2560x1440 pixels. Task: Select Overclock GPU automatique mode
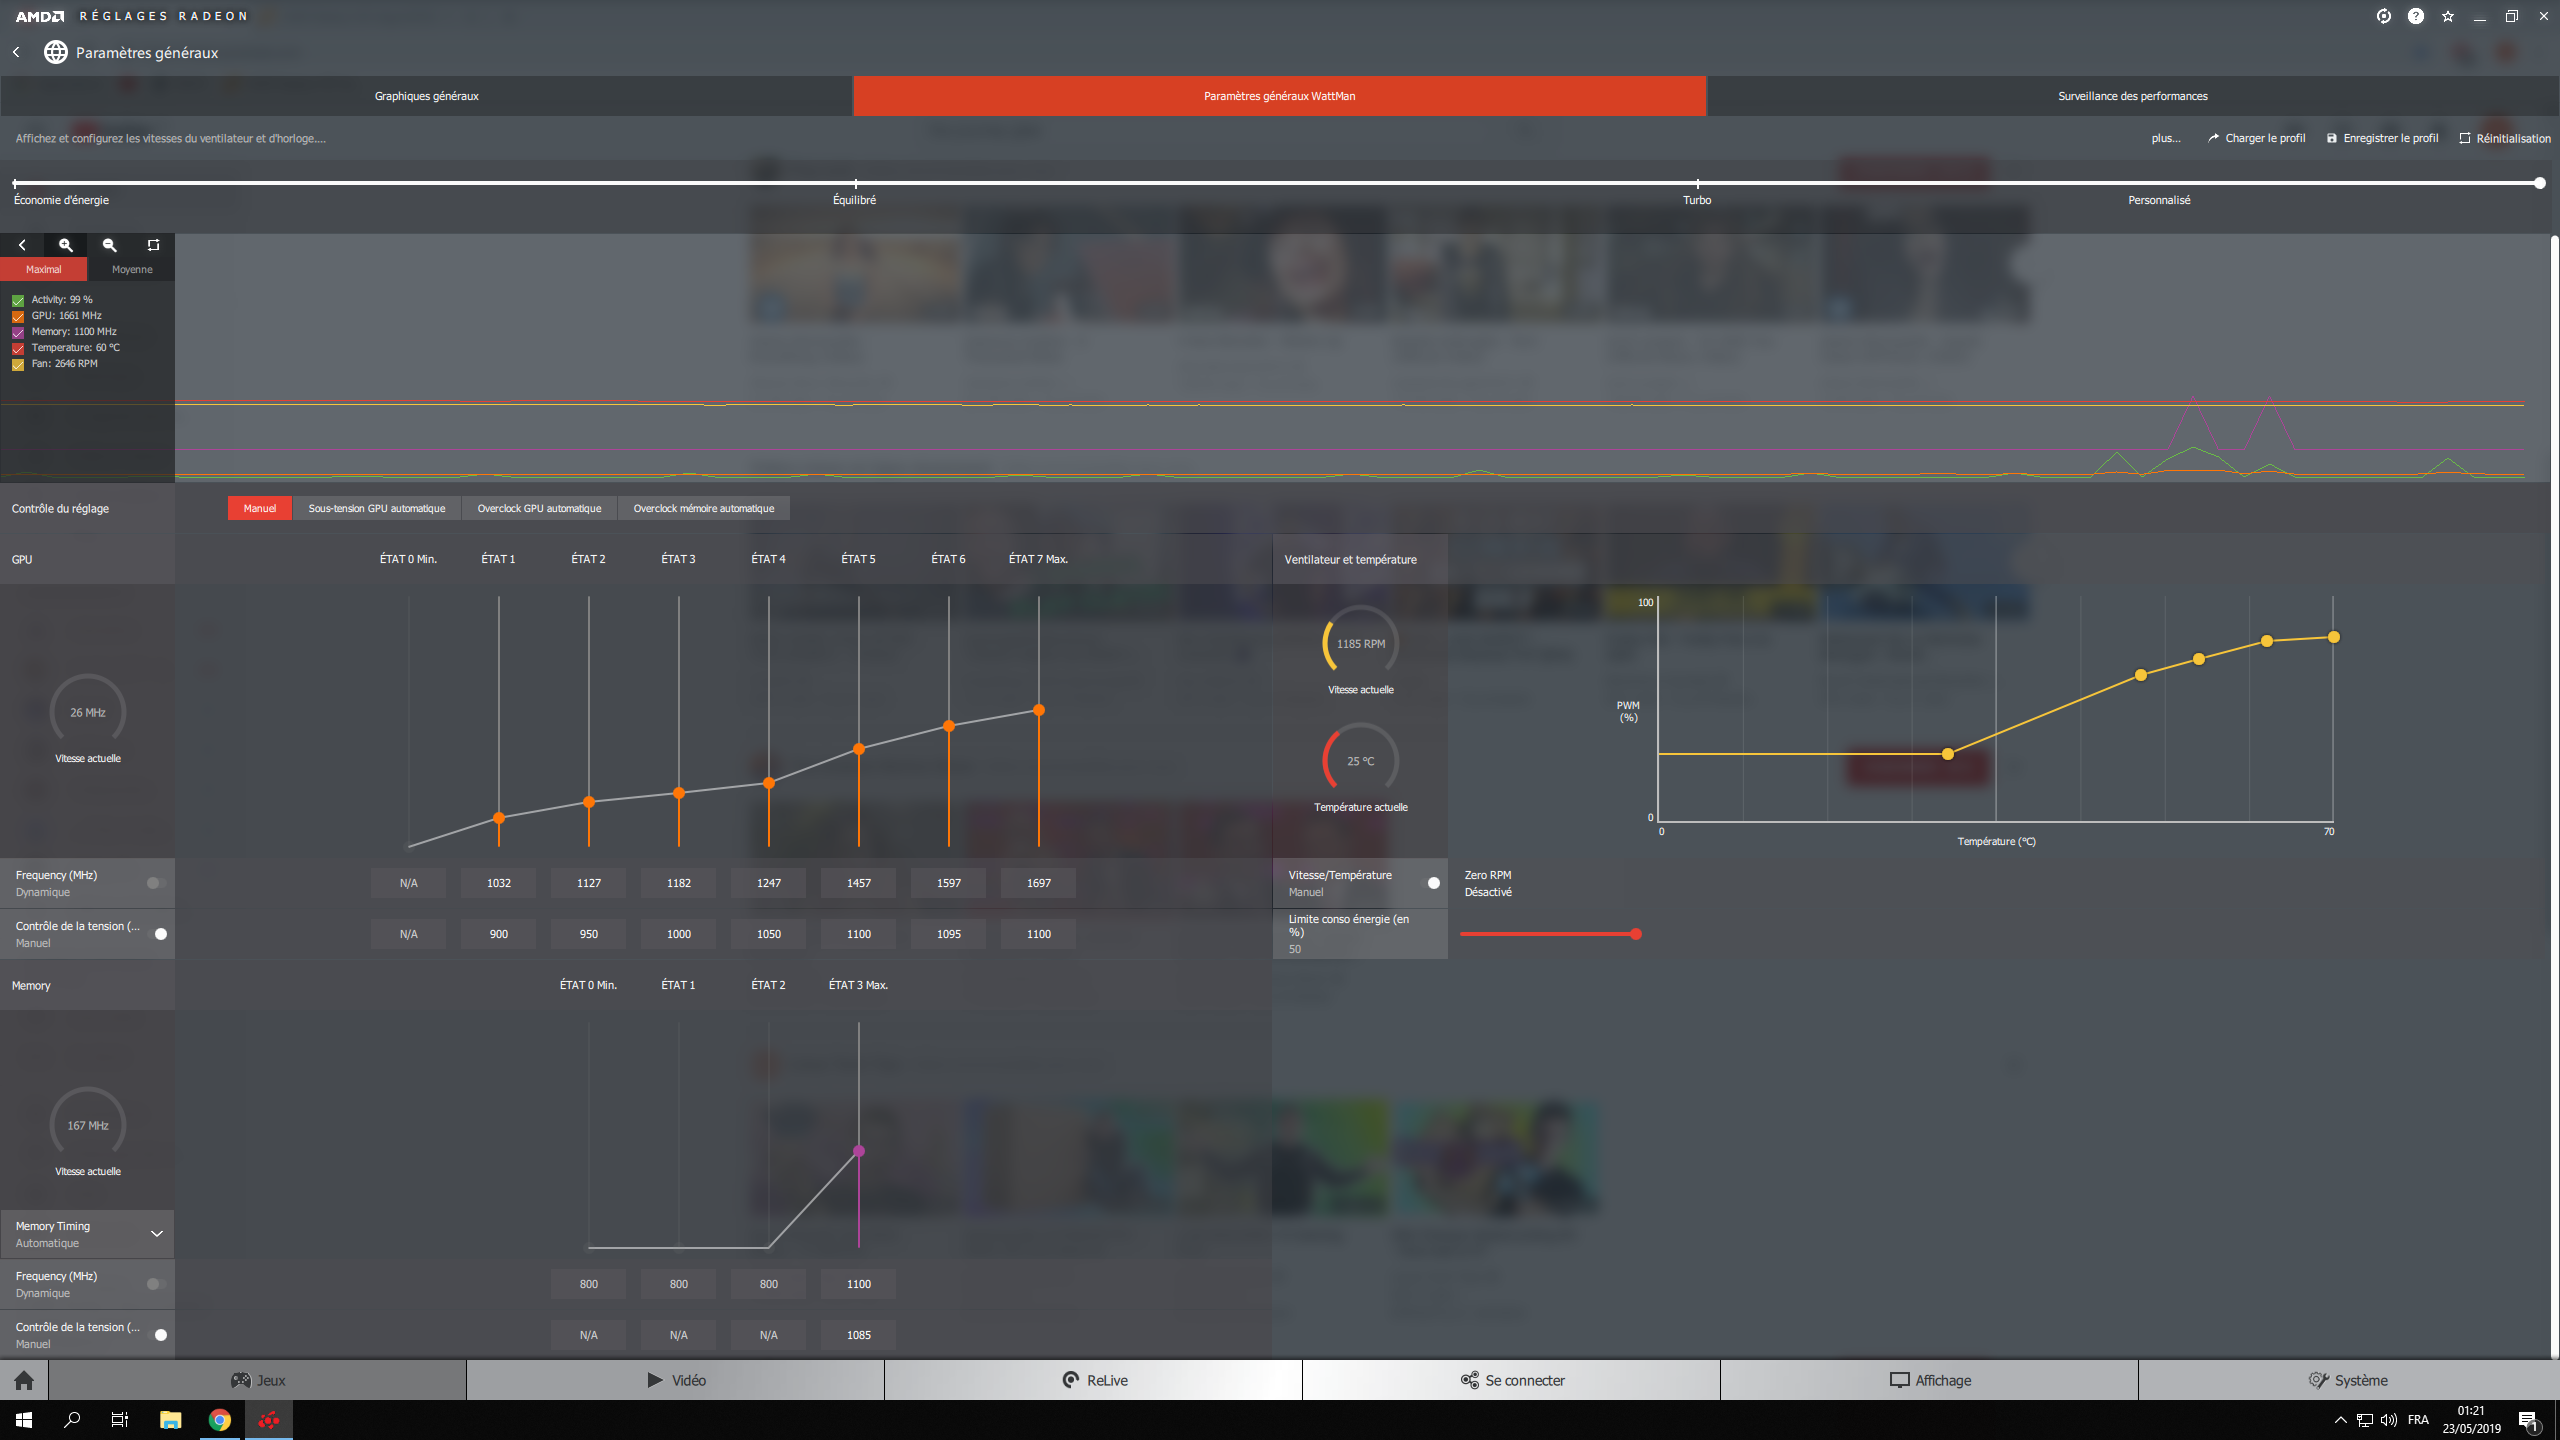click(x=539, y=508)
